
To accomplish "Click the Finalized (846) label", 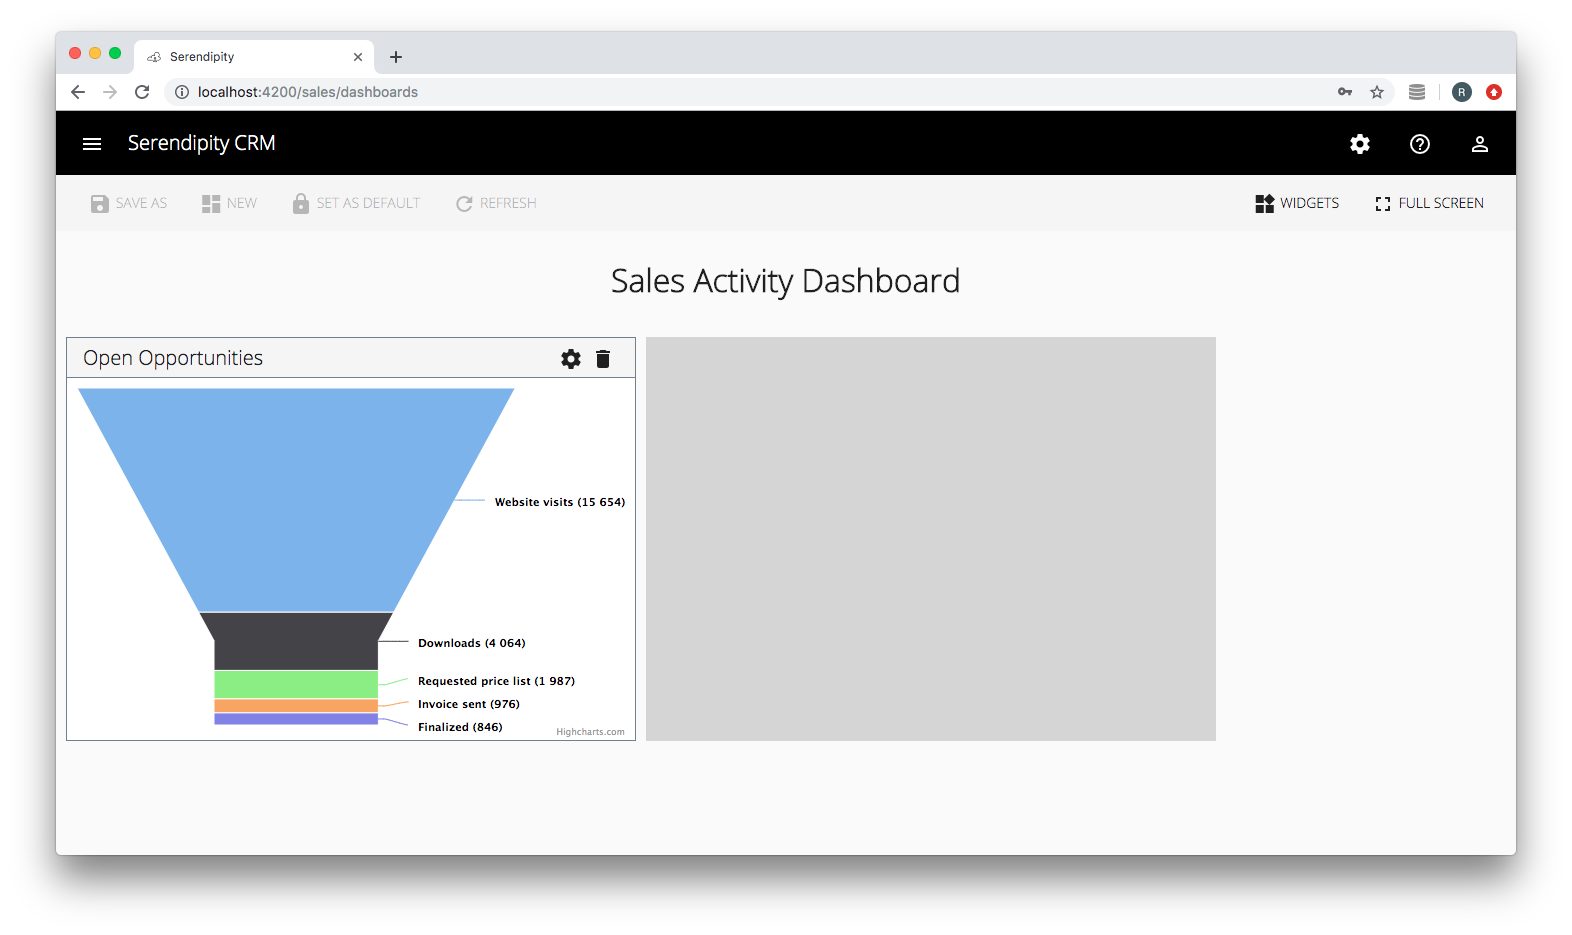I will [460, 727].
